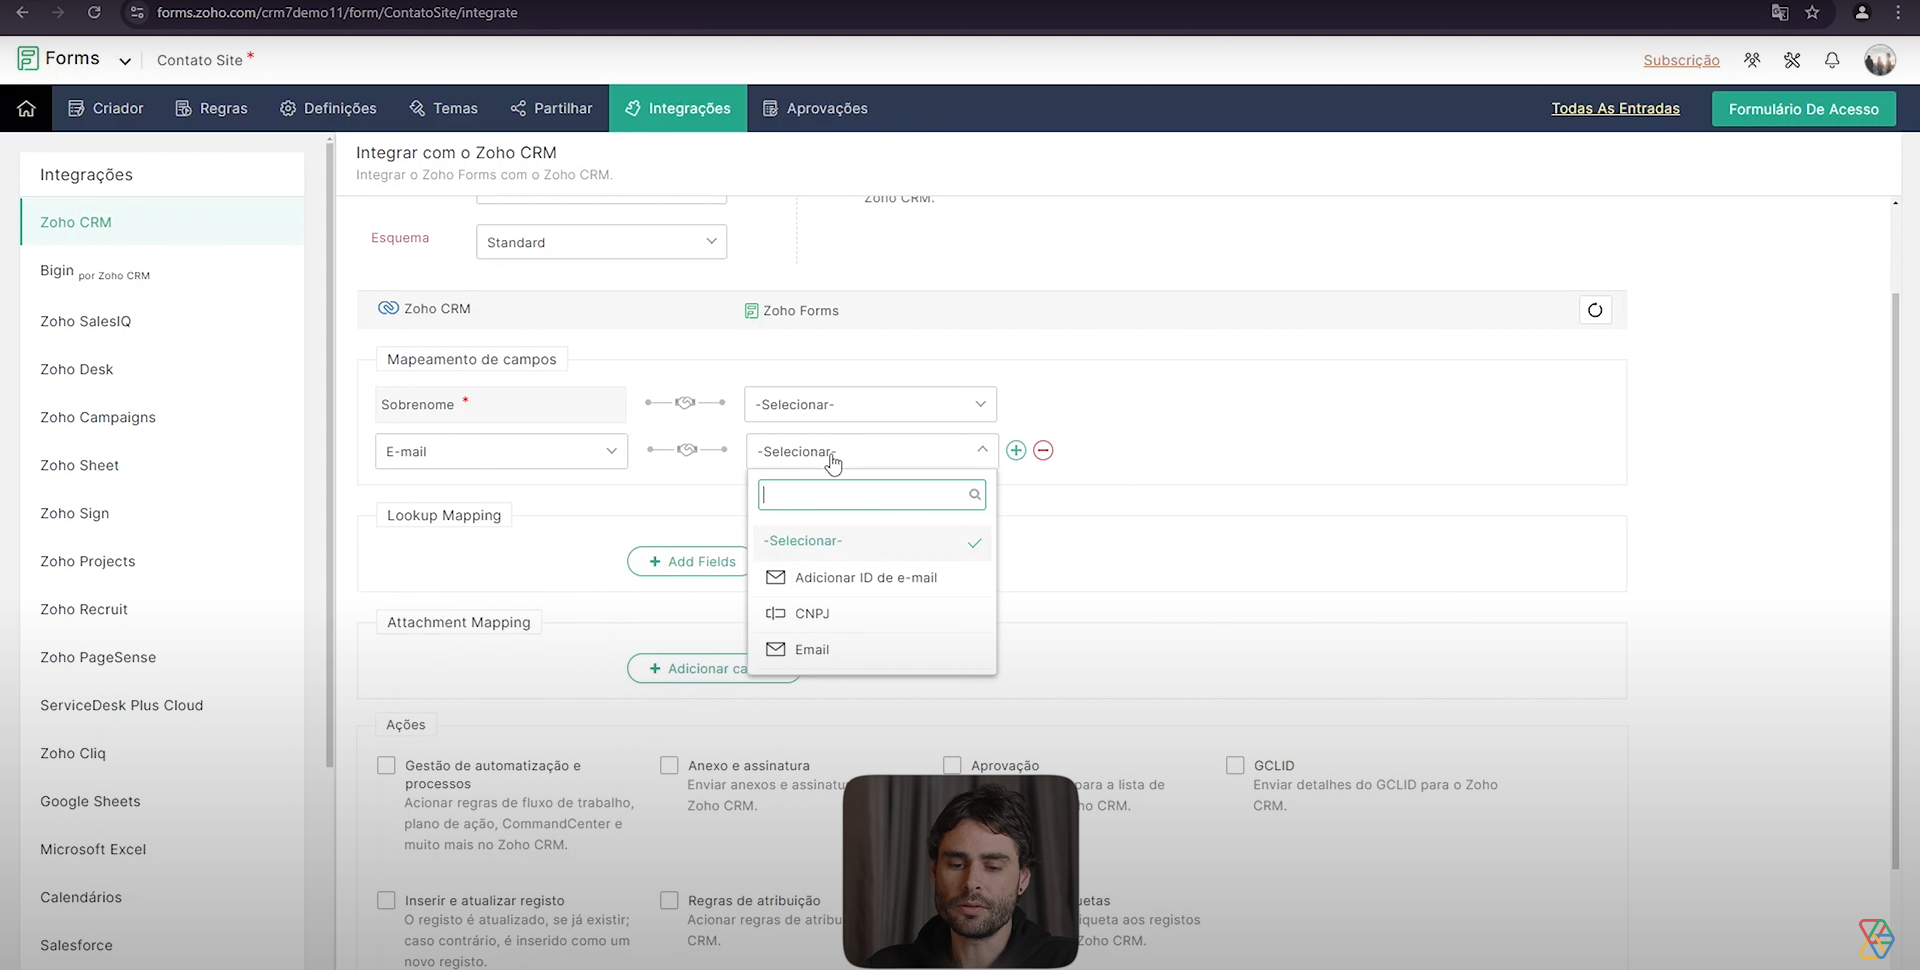
Task: Click the Formulário De Acesso button
Action: pos(1803,109)
